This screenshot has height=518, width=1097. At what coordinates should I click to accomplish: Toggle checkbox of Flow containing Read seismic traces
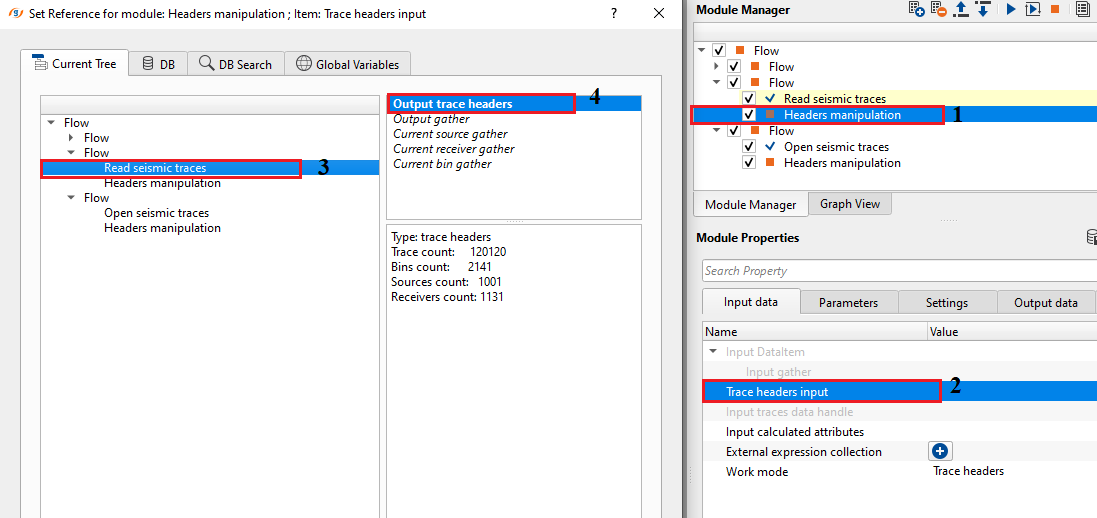pyautogui.click(x=734, y=83)
